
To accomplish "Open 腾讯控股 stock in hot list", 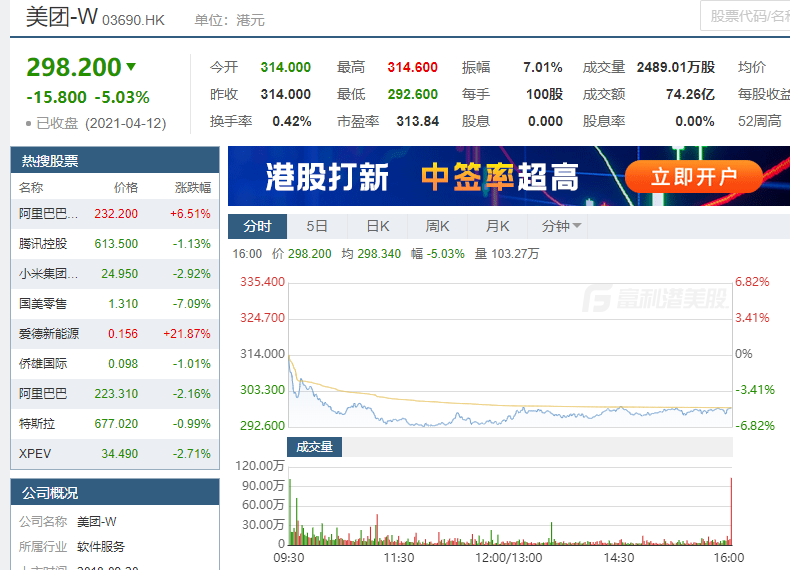I will point(115,244).
